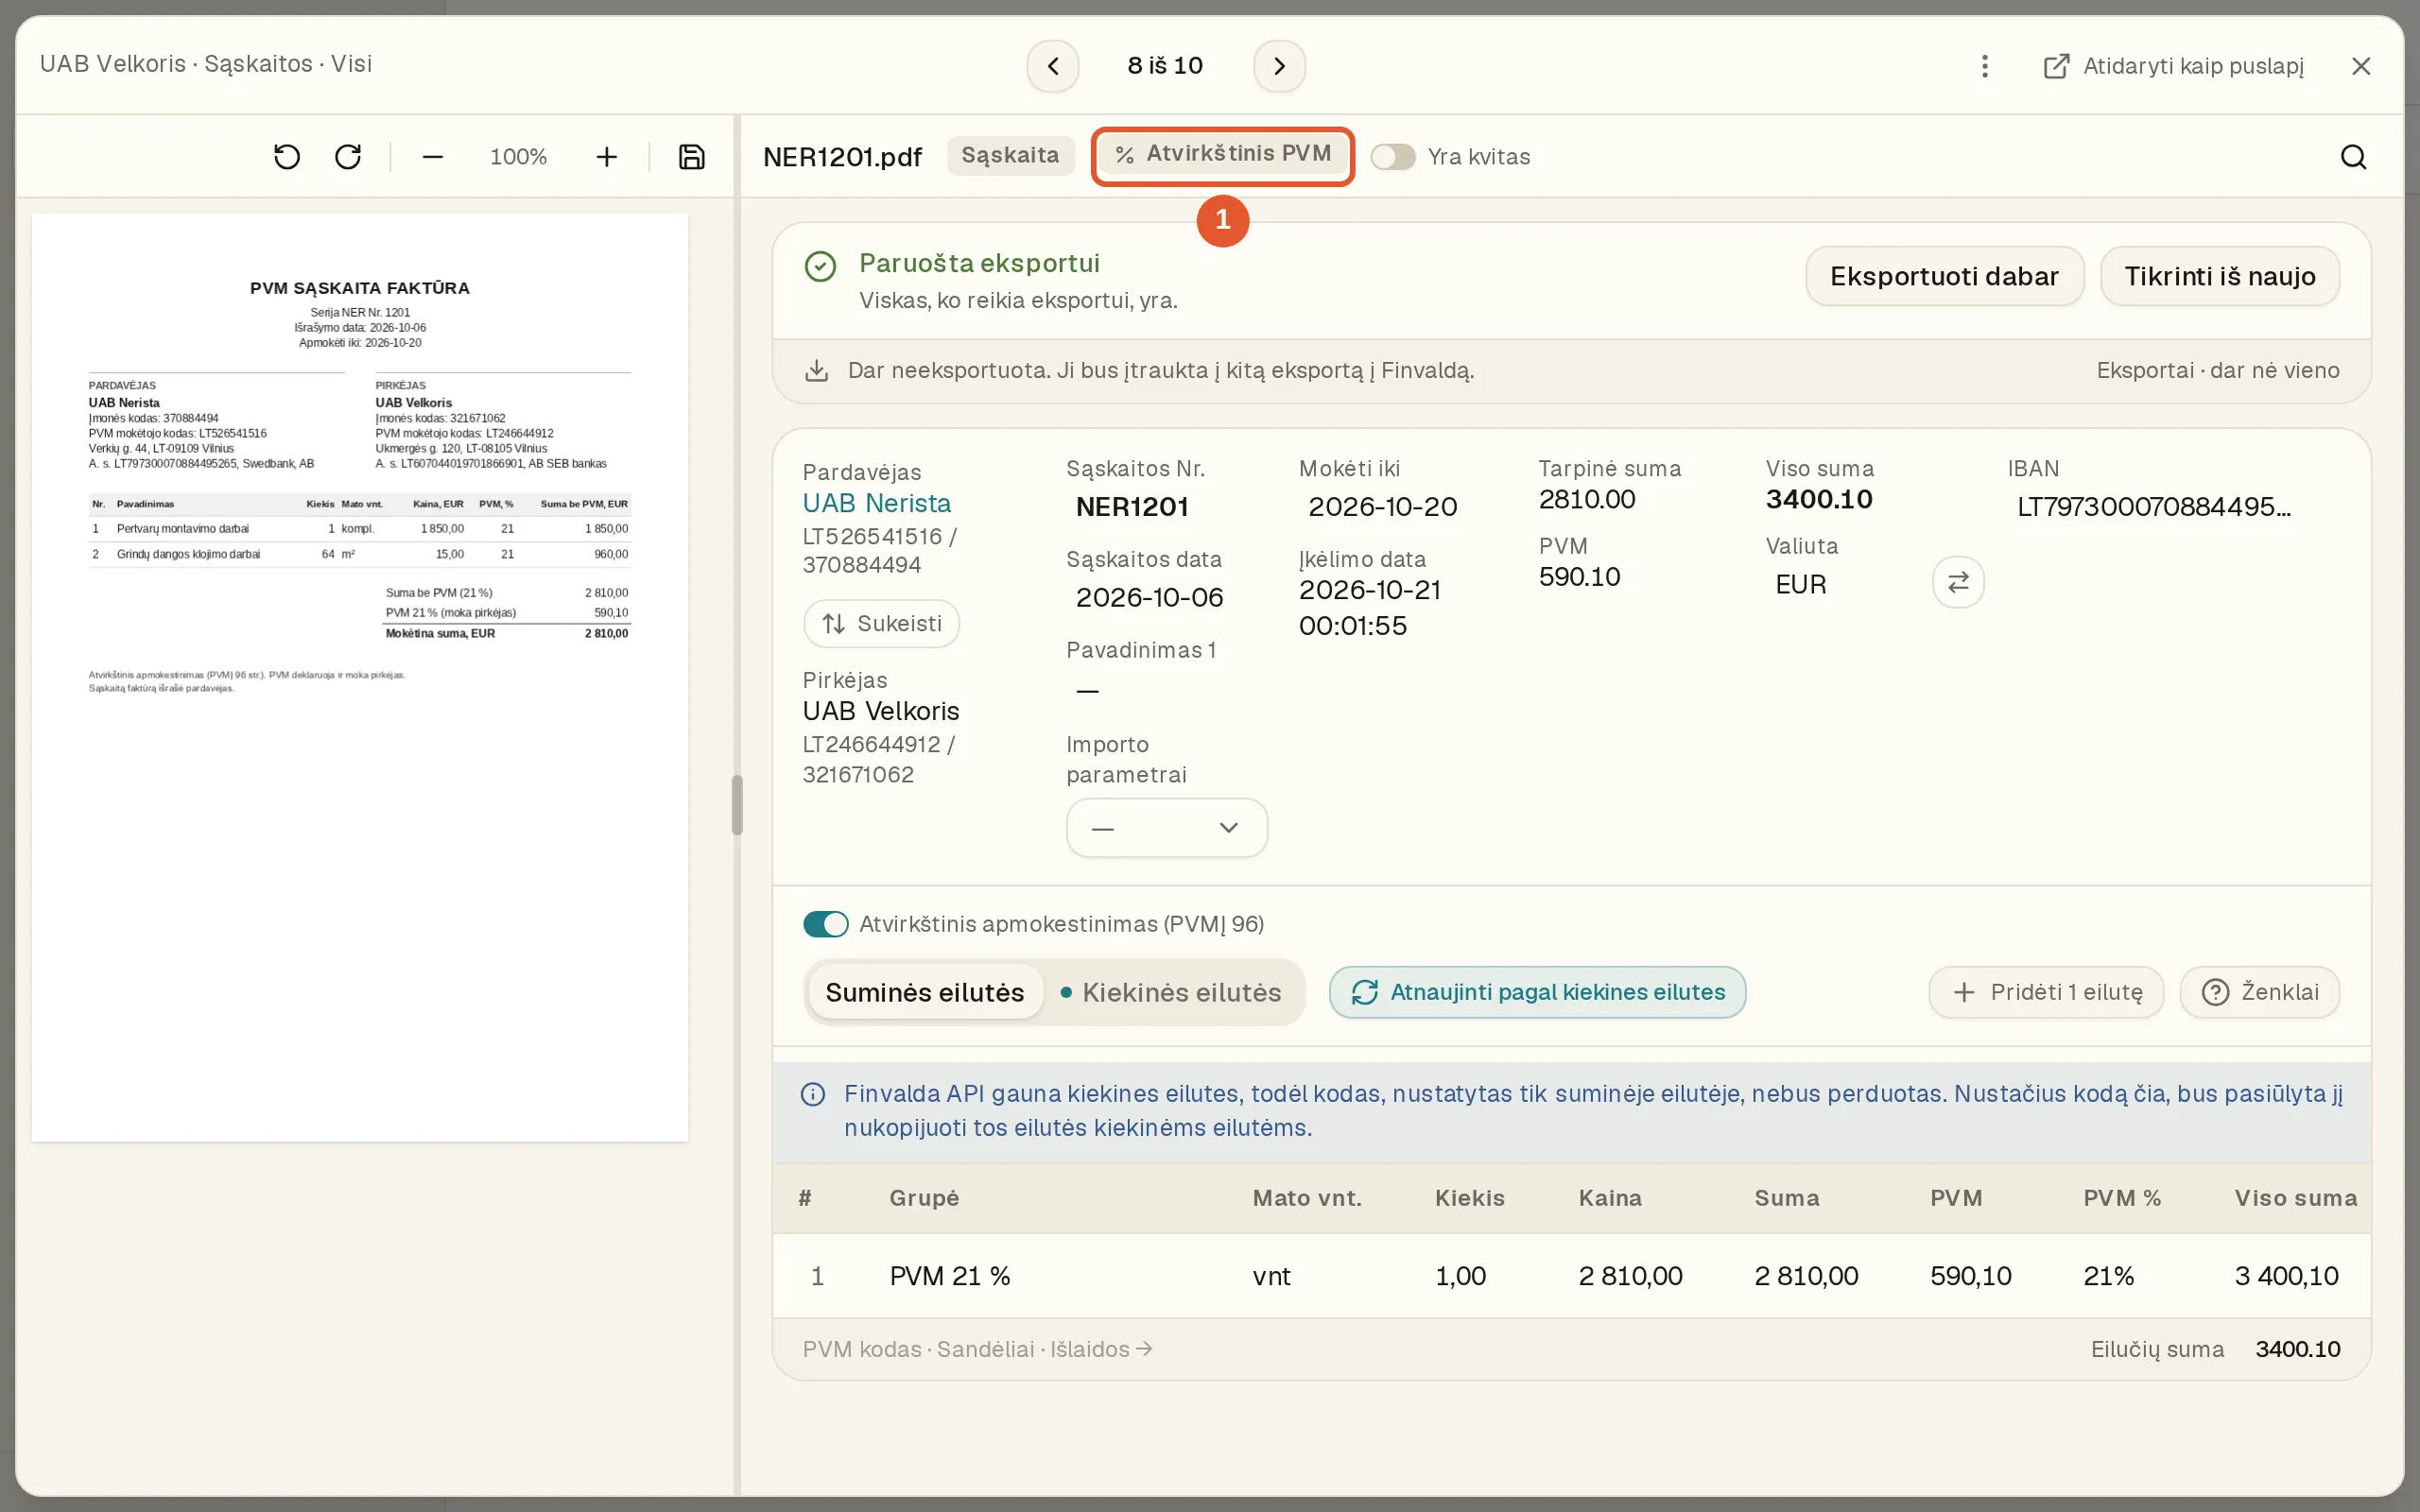Switch to Kiekinės eilutės tab
Viewport: 2420px width, 1512px height.
[1172, 992]
